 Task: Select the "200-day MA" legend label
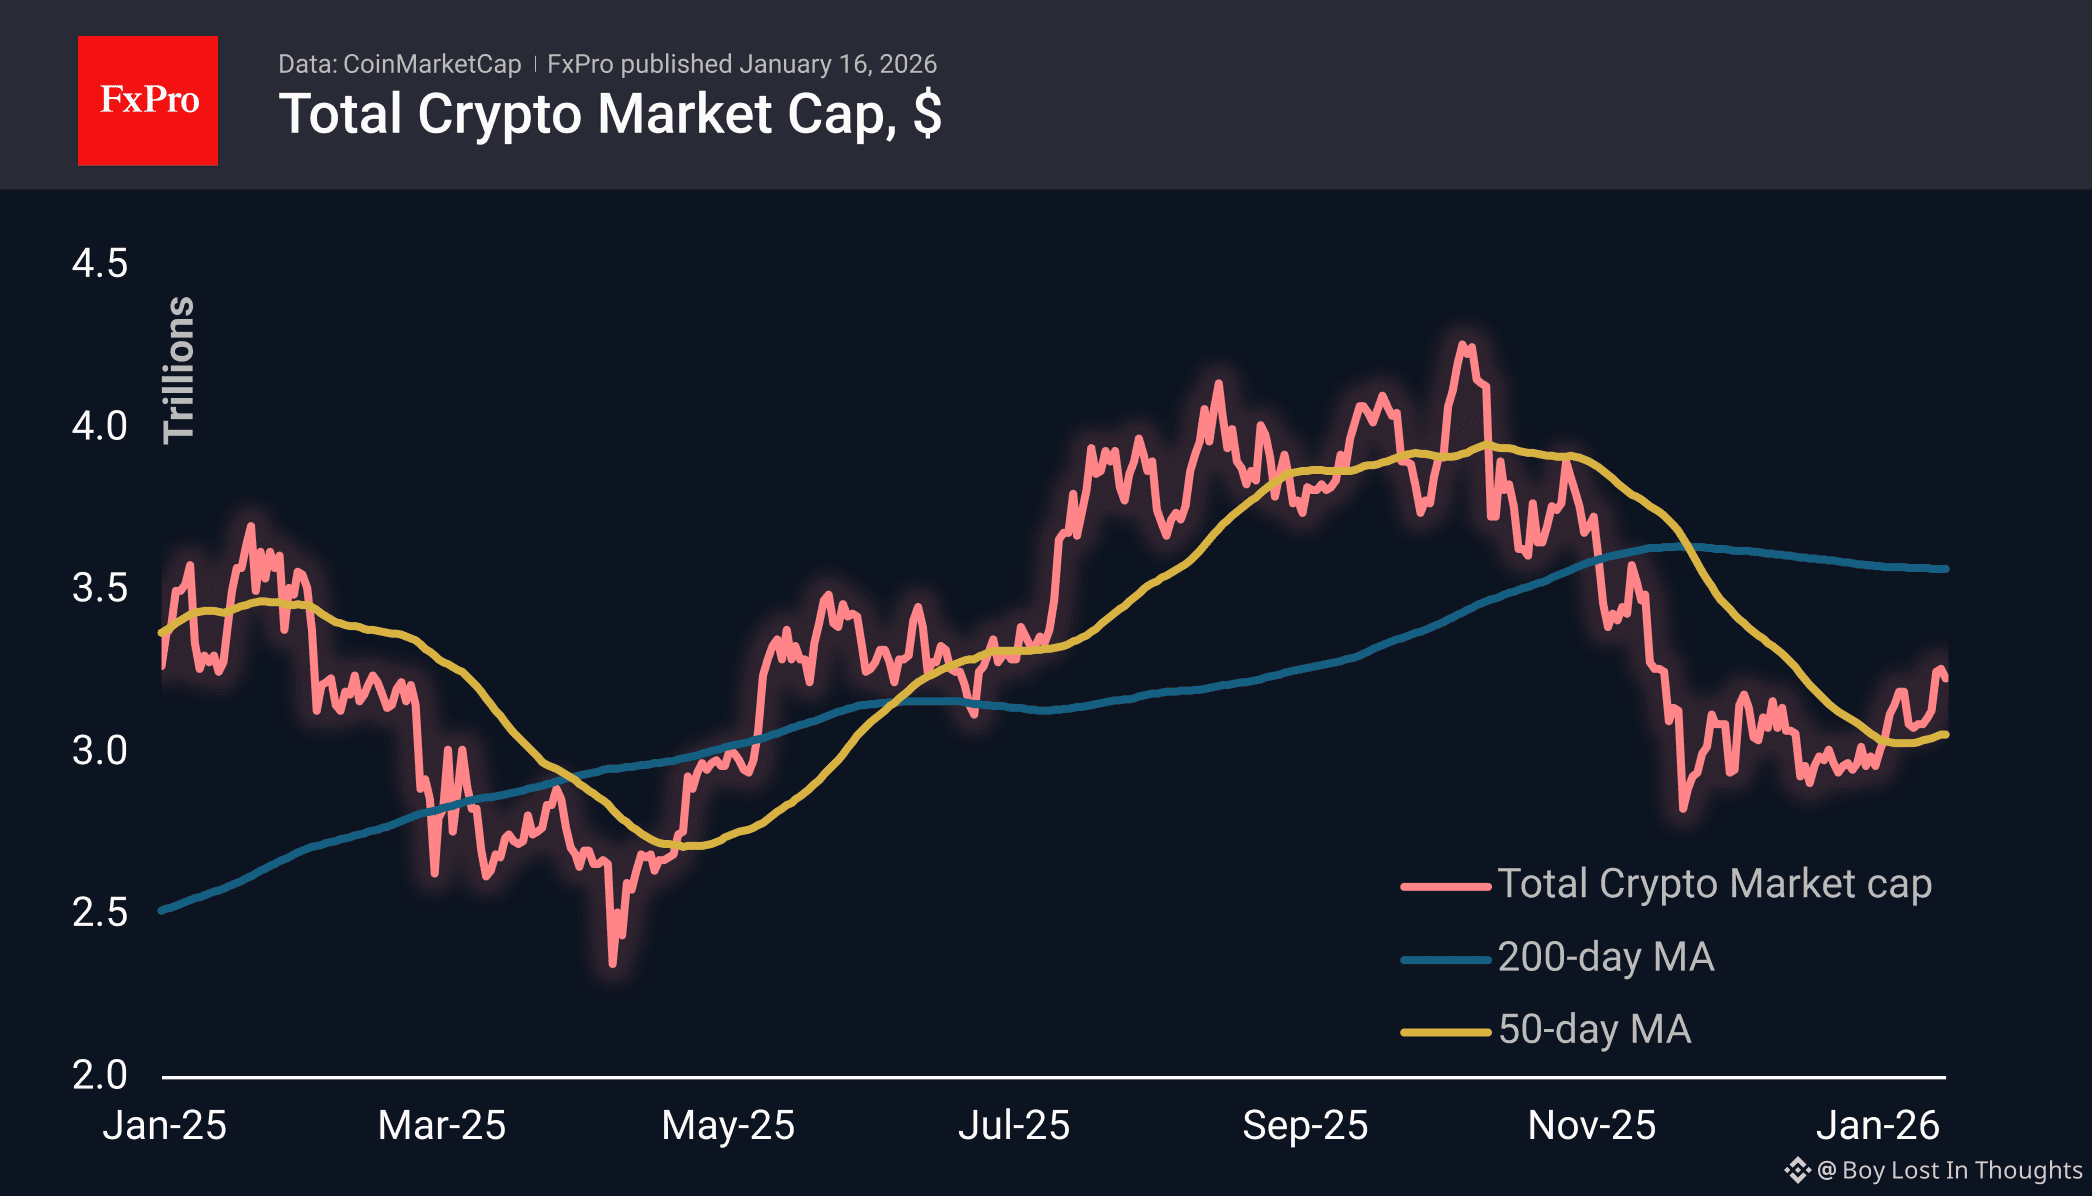click(x=1605, y=958)
